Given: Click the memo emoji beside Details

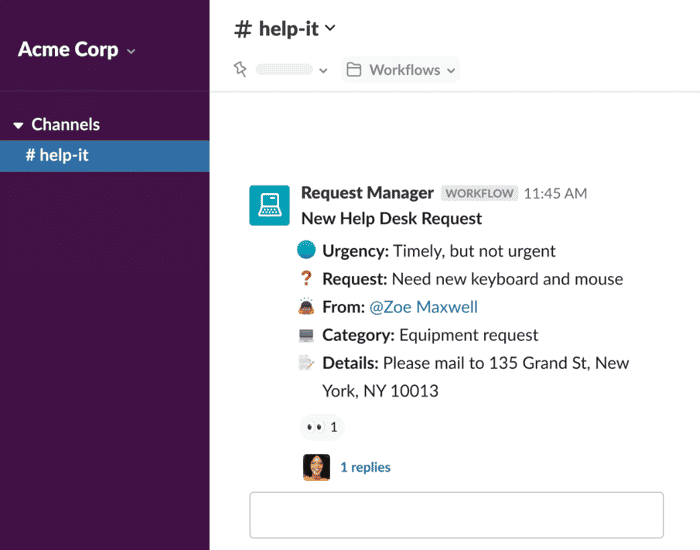Looking at the screenshot, I should pyautogui.click(x=306, y=362).
